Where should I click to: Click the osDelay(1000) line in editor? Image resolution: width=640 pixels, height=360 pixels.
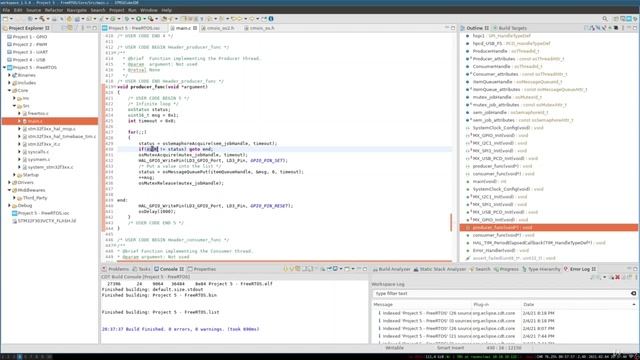[157, 211]
